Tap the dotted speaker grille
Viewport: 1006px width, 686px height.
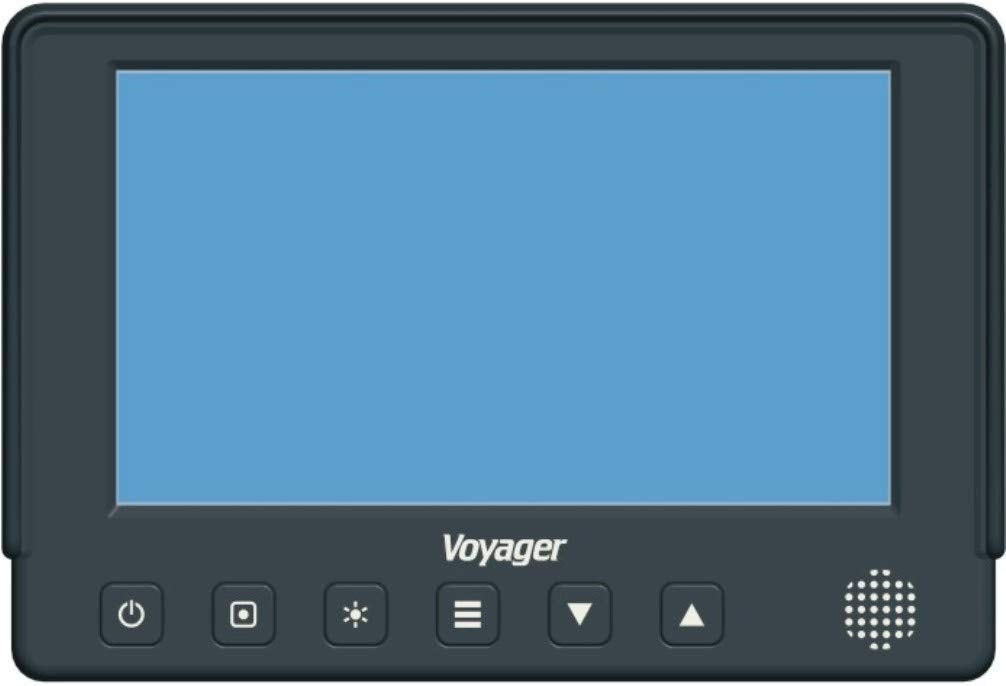(x=880, y=609)
